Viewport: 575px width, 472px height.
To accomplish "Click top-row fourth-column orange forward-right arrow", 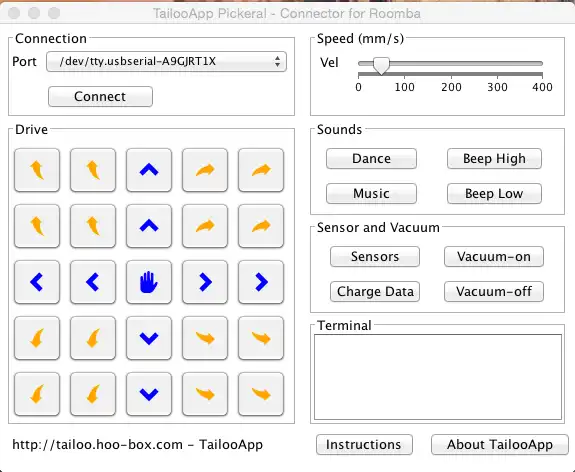I will pyautogui.click(x=205, y=170).
